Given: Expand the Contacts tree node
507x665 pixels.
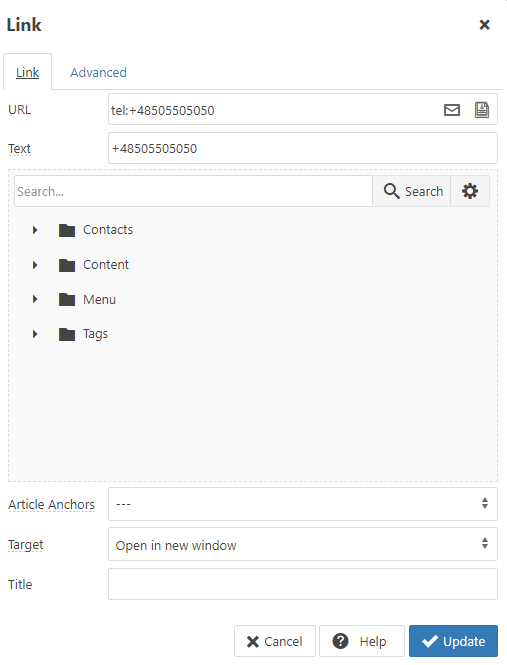Looking at the screenshot, I should (x=35, y=230).
